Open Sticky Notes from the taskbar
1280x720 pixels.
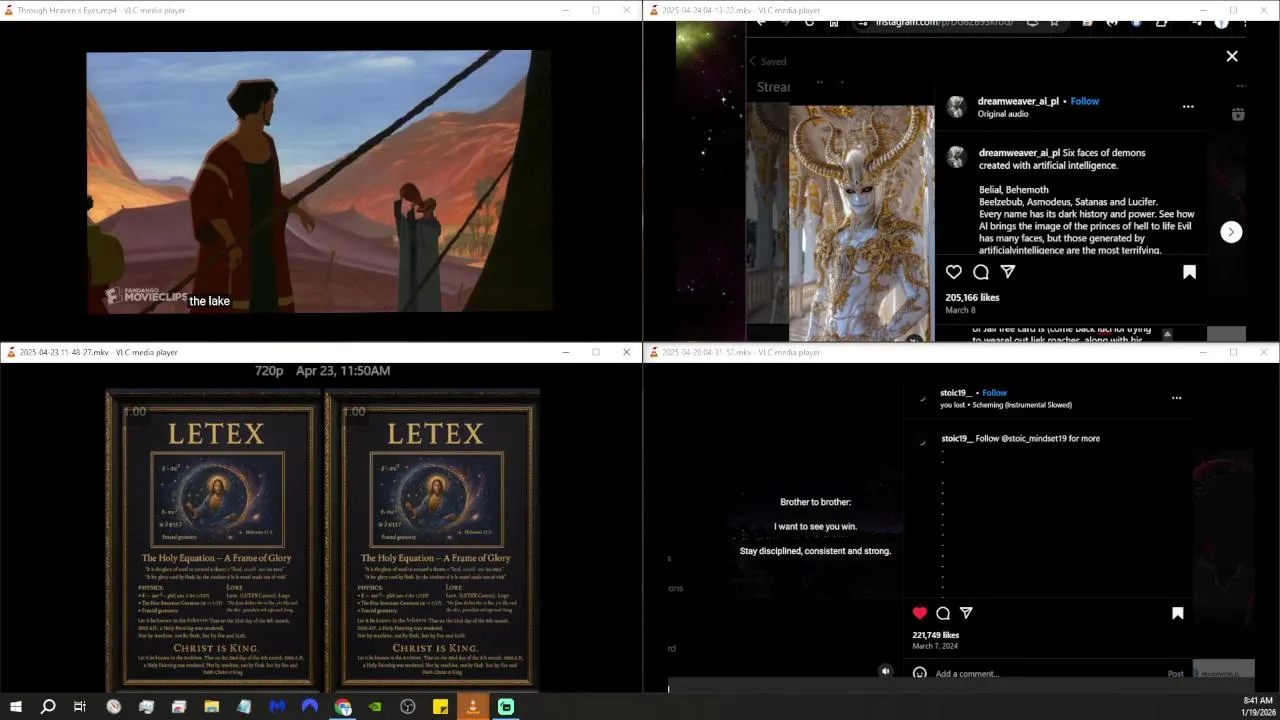point(440,707)
